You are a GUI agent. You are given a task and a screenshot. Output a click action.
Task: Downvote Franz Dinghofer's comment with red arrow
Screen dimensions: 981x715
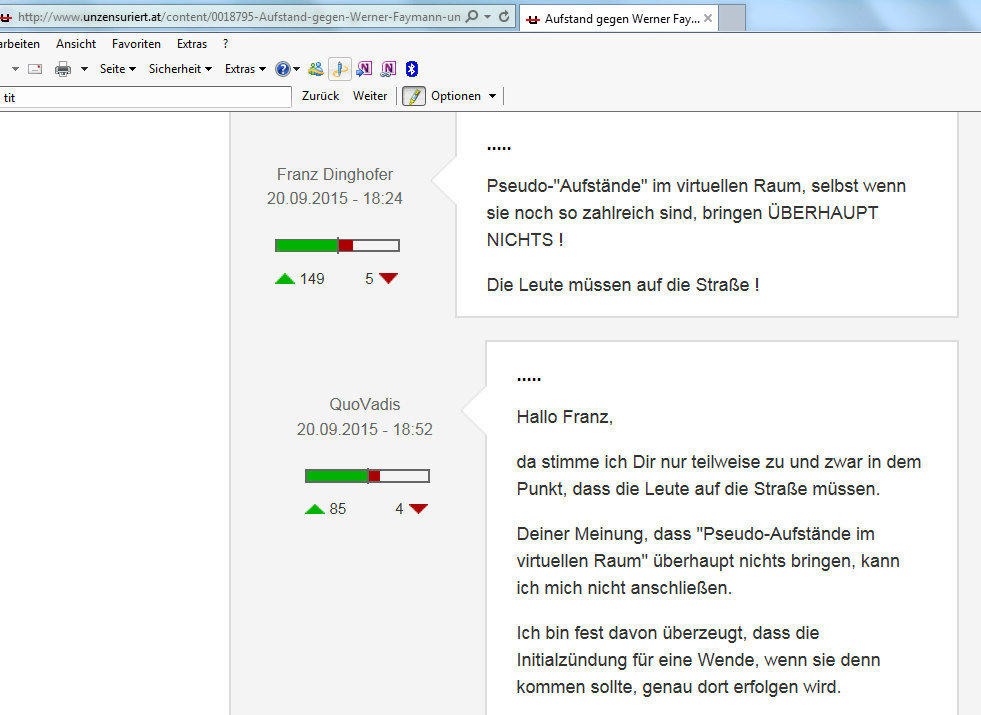(x=388, y=279)
